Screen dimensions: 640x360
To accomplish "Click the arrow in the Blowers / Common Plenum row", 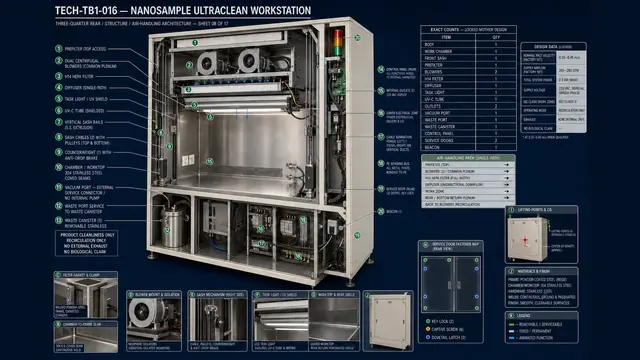I will (507, 171).
